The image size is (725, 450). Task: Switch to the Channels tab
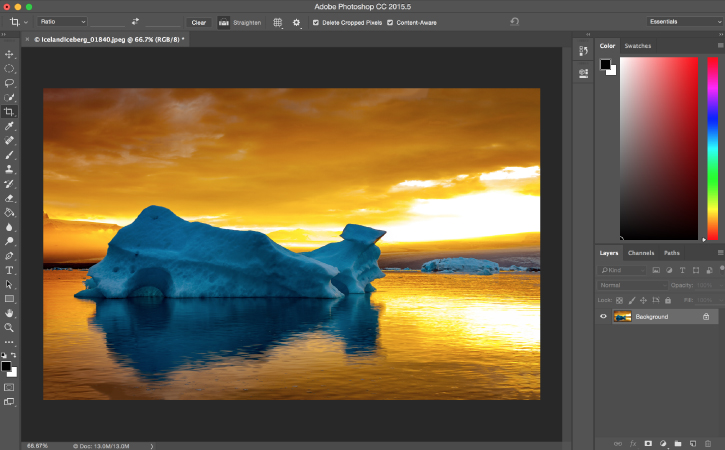641,253
